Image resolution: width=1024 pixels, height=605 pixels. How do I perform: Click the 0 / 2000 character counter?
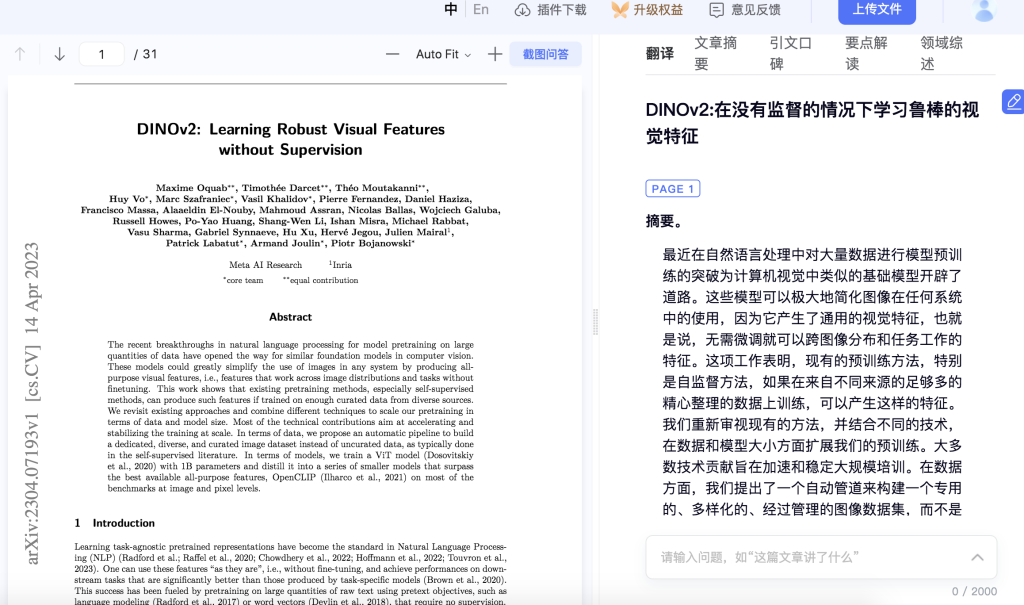coord(974,591)
